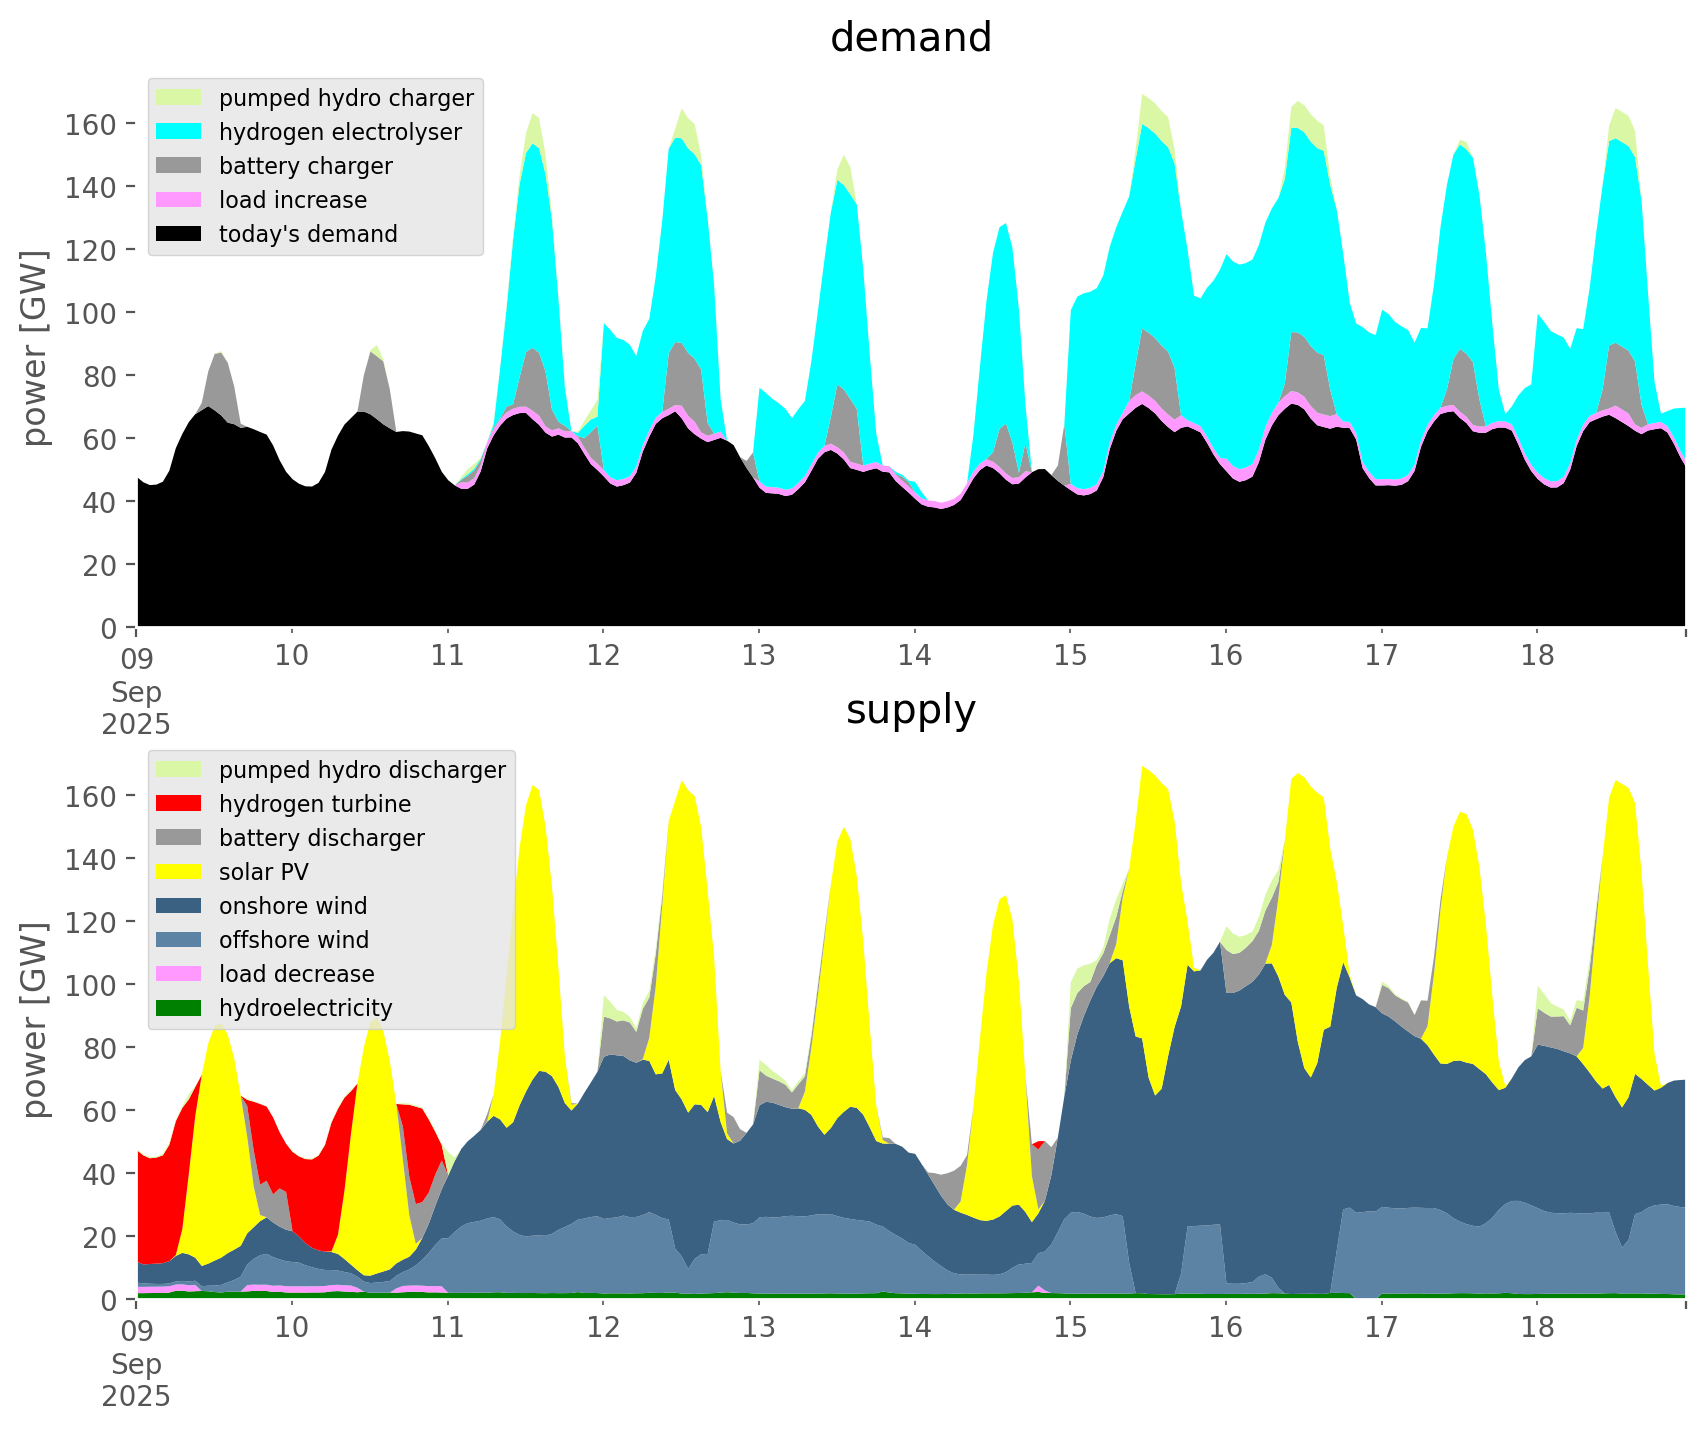The height and width of the screenshot is (1431, 1706).
Task: Click the "supply" chart title
Action: point(910,710)
